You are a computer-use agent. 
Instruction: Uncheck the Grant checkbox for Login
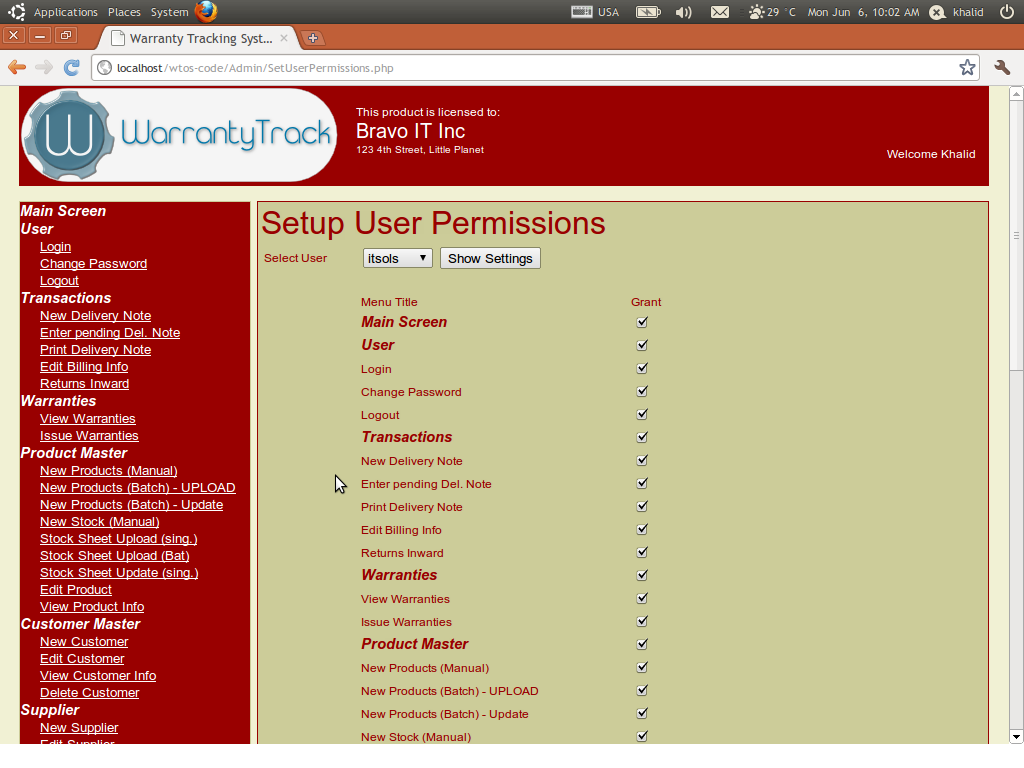[x=641, y=368]
